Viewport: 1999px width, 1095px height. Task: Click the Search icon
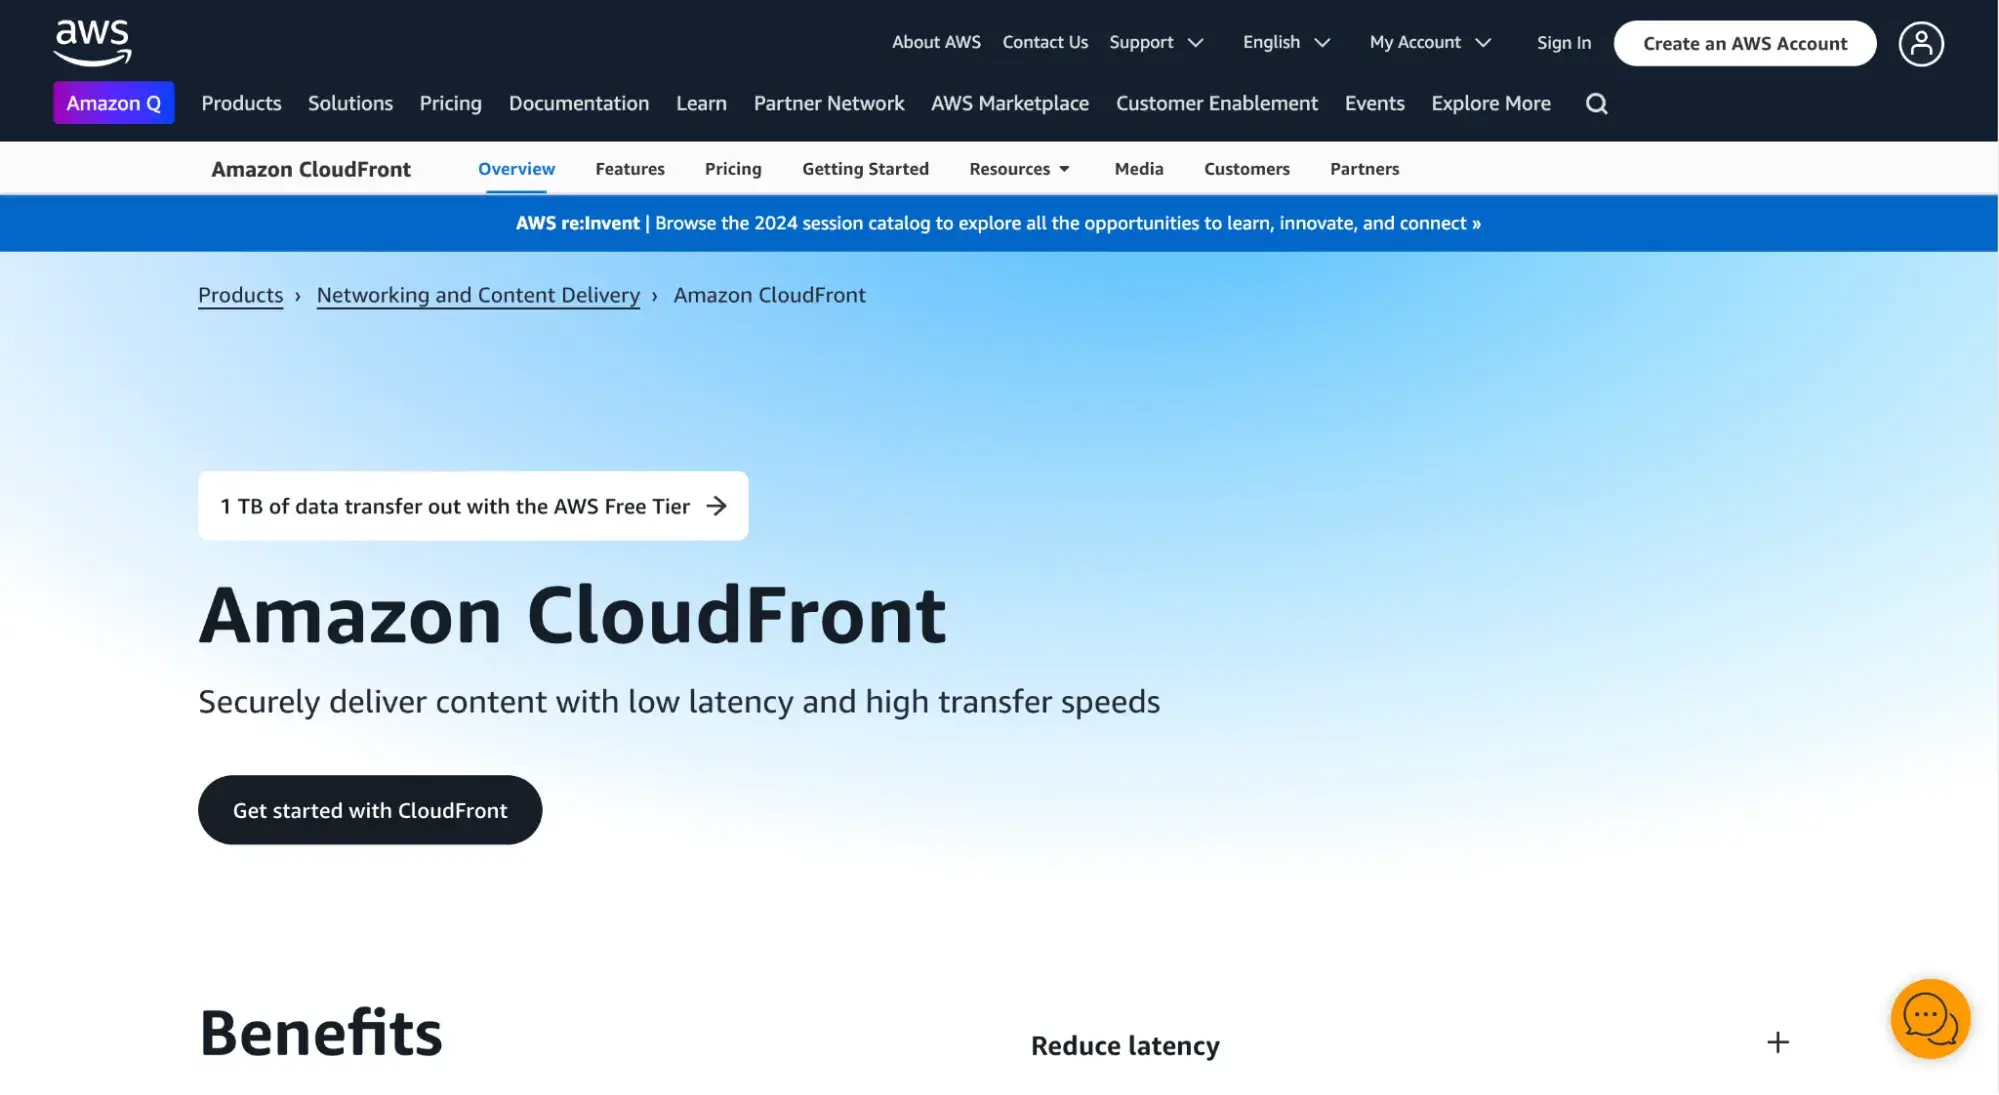click(1597, 102)
